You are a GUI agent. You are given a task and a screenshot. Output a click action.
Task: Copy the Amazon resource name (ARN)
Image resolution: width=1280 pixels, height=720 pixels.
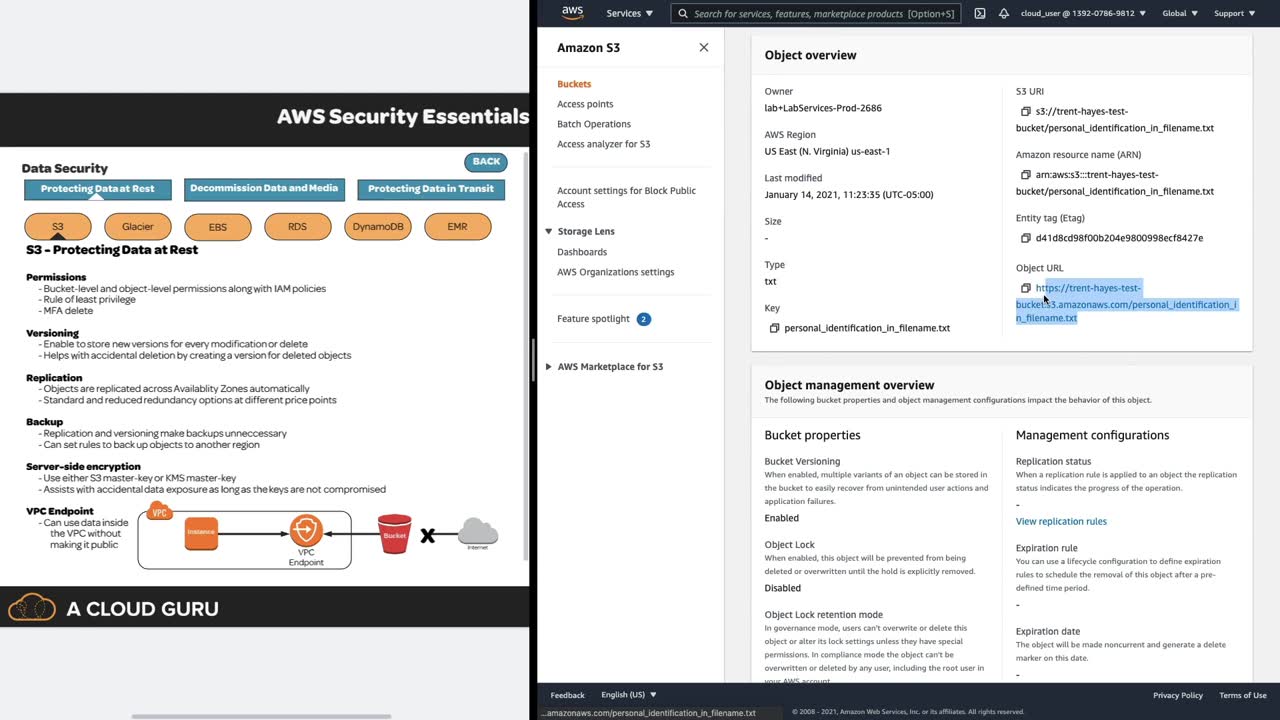[x=1025, y=175]
